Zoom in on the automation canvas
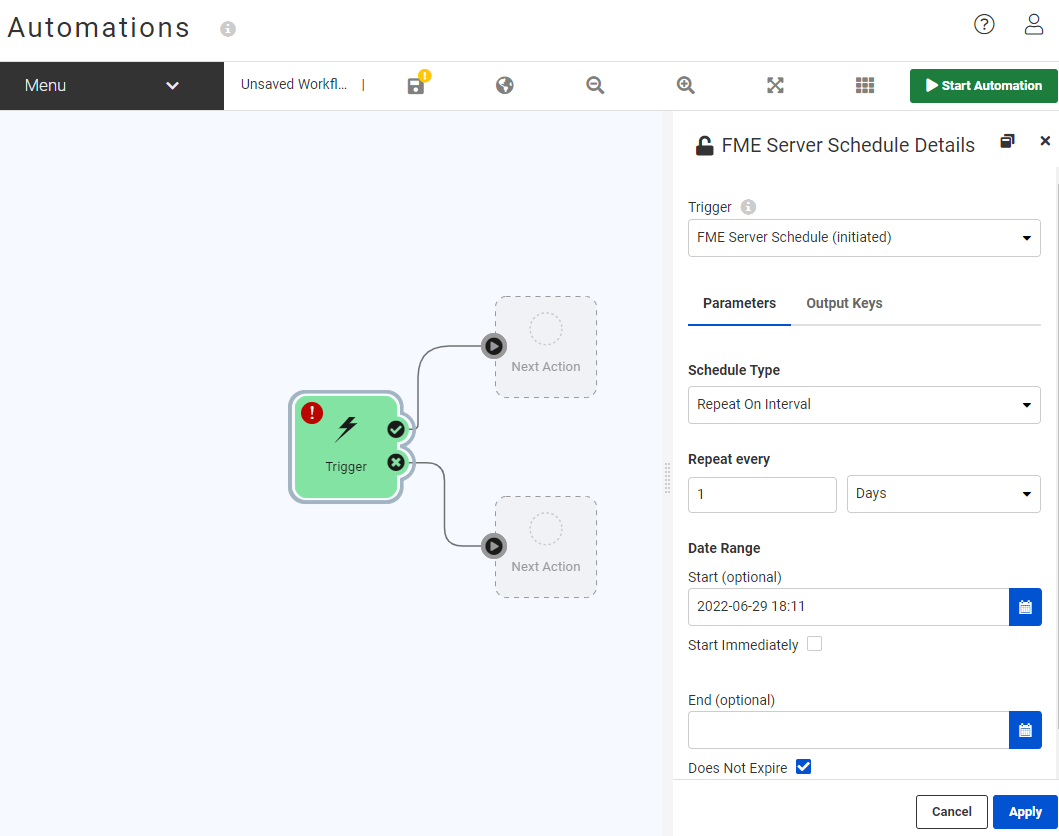This screenshot has width=1059, height=836. 685,86
